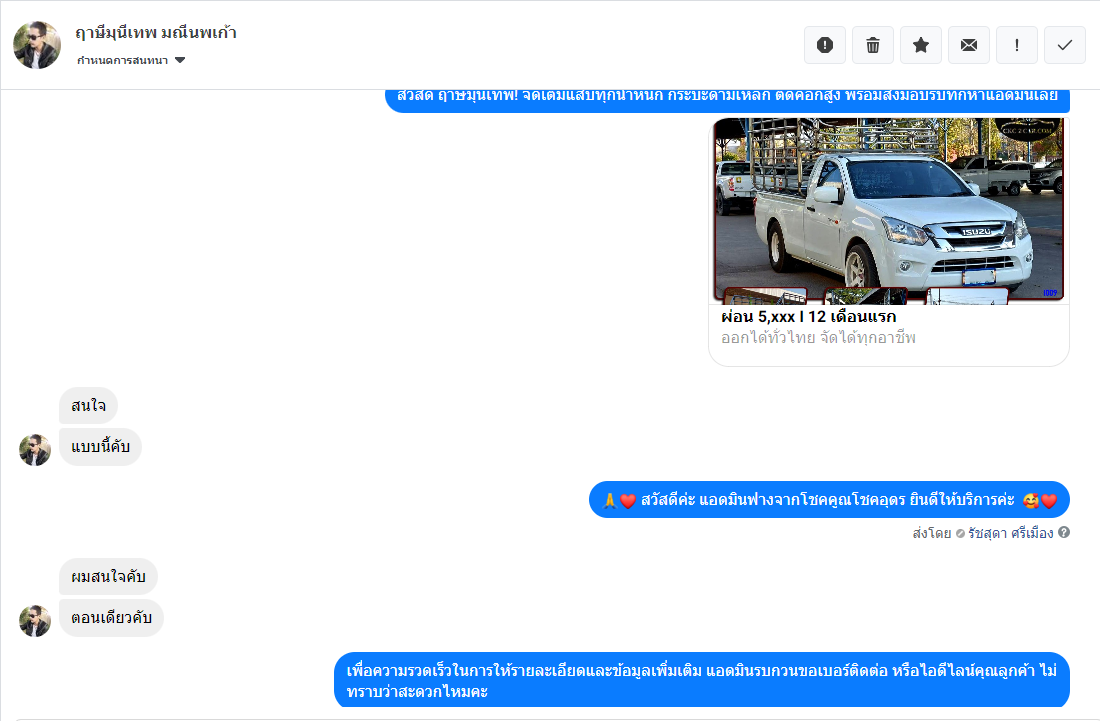Mark conversation as done with checkmark
This screenshot has height=721, width=1100.
(1065, 45)
